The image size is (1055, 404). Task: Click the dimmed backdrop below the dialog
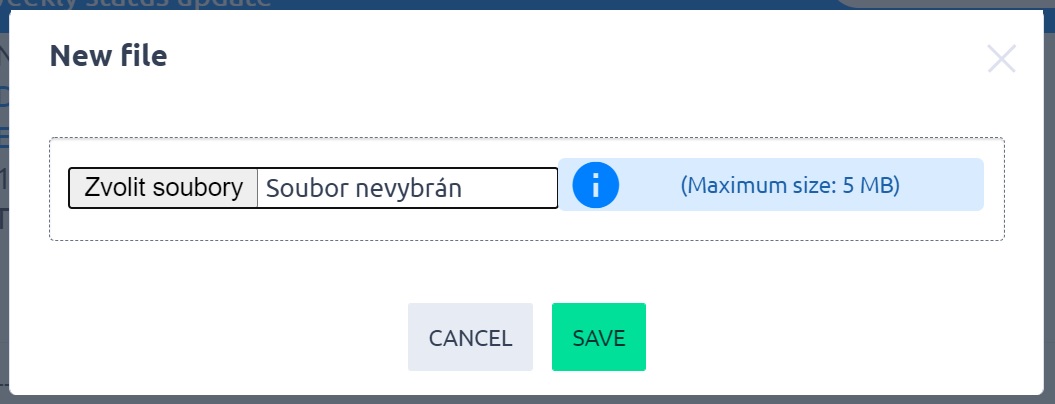500,399
